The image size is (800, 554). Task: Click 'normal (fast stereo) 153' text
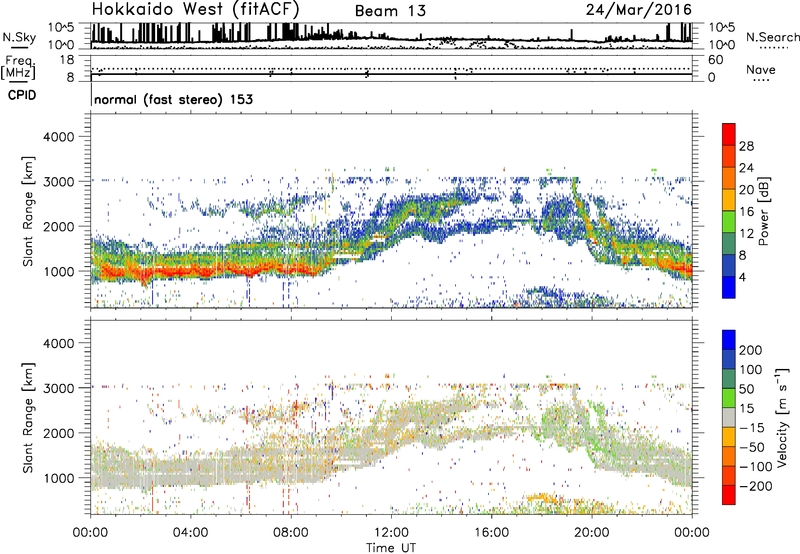(173, 99)
